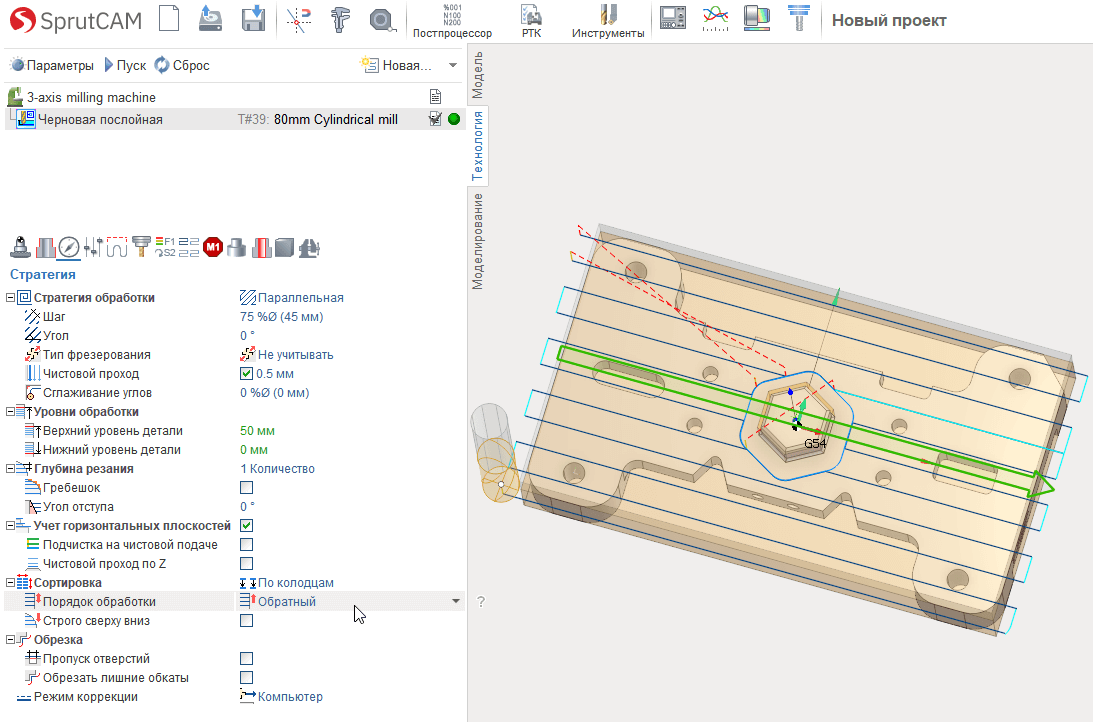
Task: Switch to the Технология side tab
Action: point(477,146)
